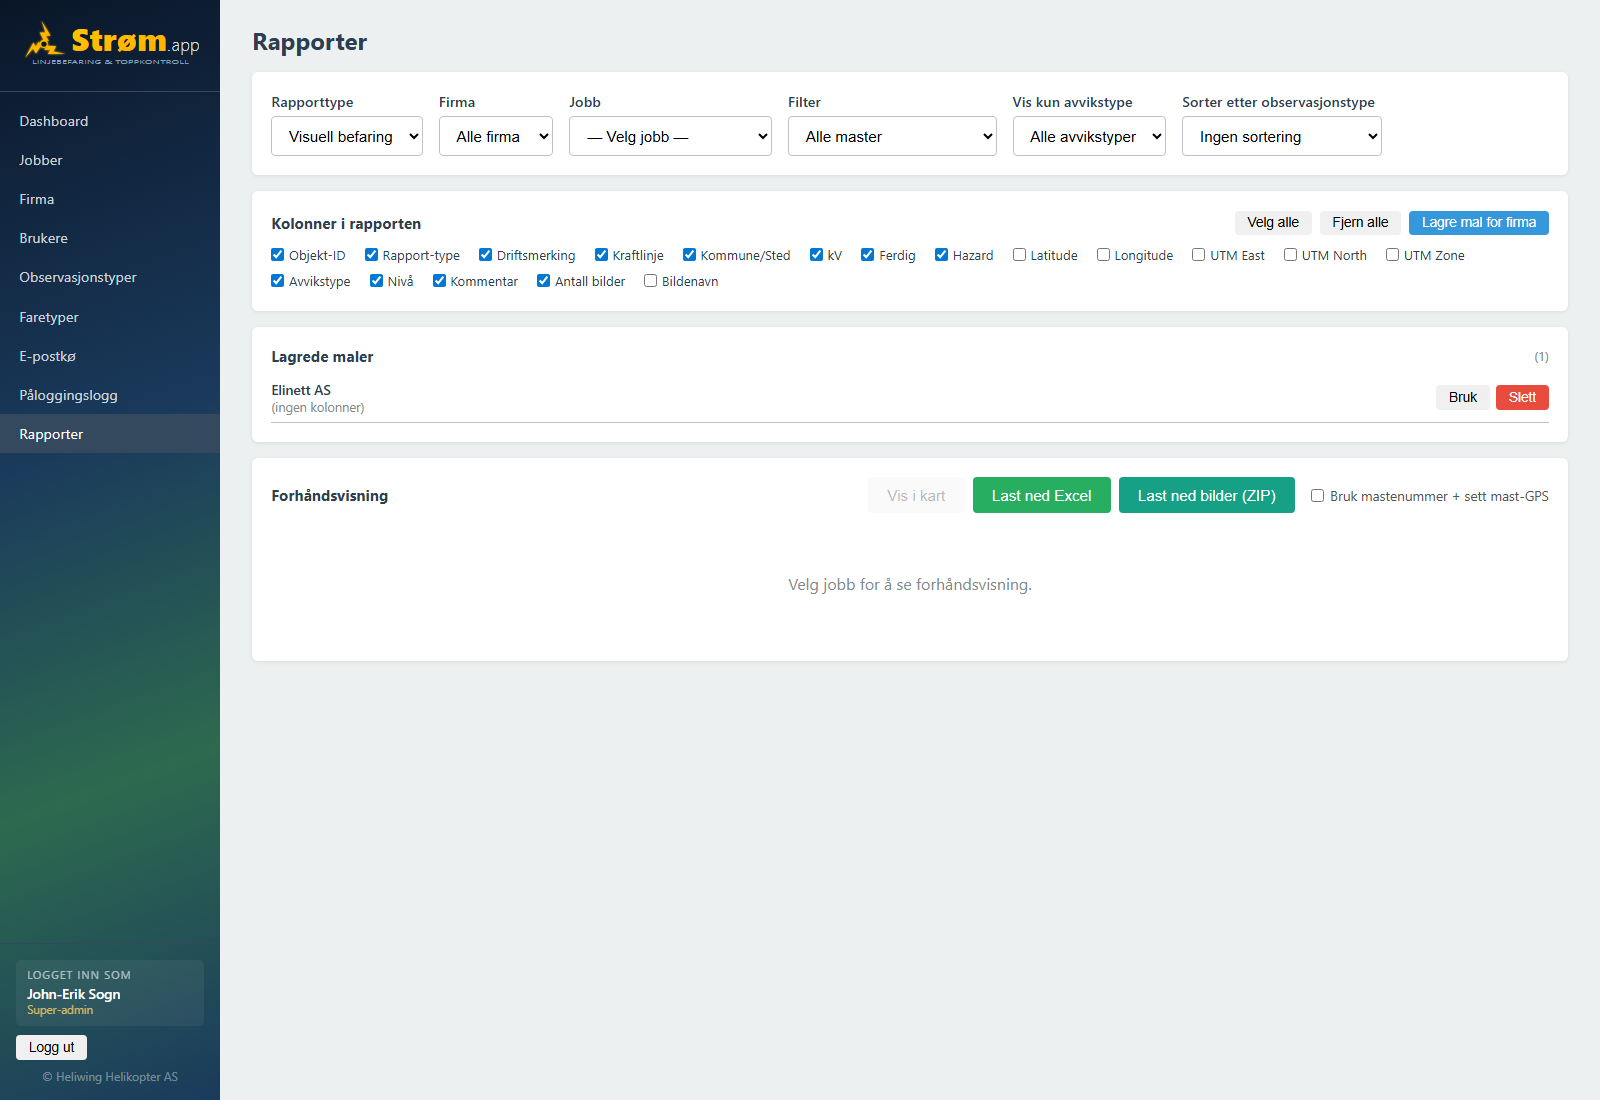This screenshot has width=1600, height=1100.
Task: Open the Firma sidebar item
Action: [x=110, y=199]
